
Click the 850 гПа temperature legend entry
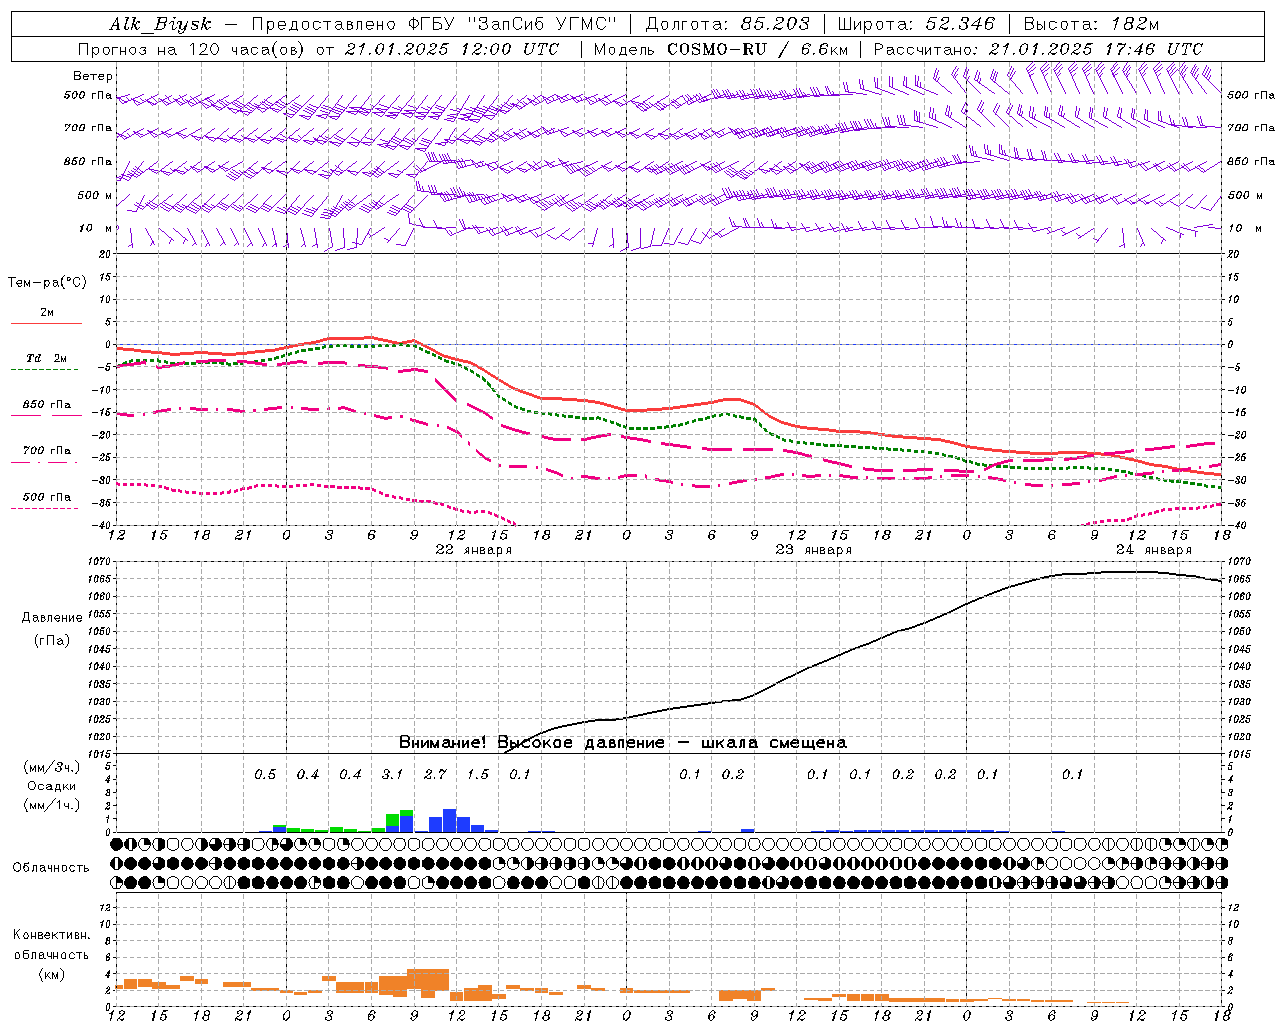(x=46, y=405)
